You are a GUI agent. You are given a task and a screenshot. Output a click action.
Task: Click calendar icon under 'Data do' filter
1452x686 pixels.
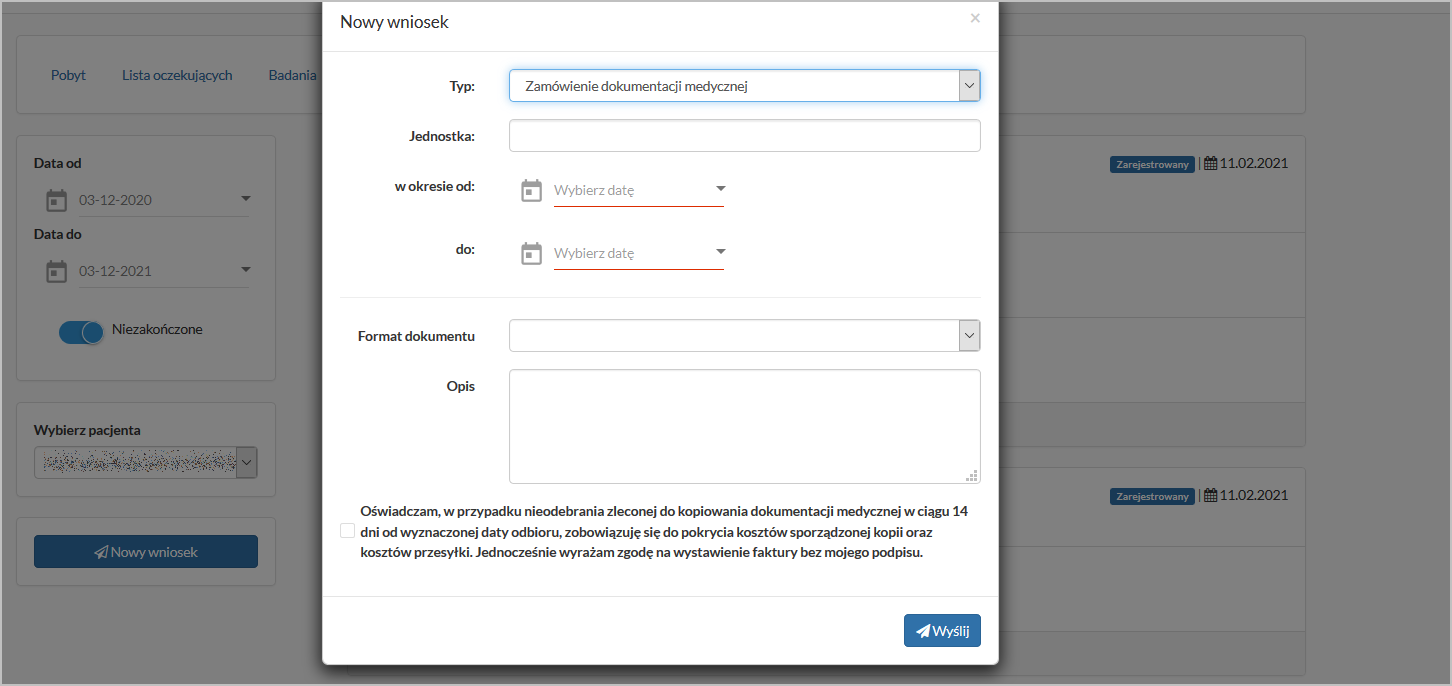tap(57, 271)
